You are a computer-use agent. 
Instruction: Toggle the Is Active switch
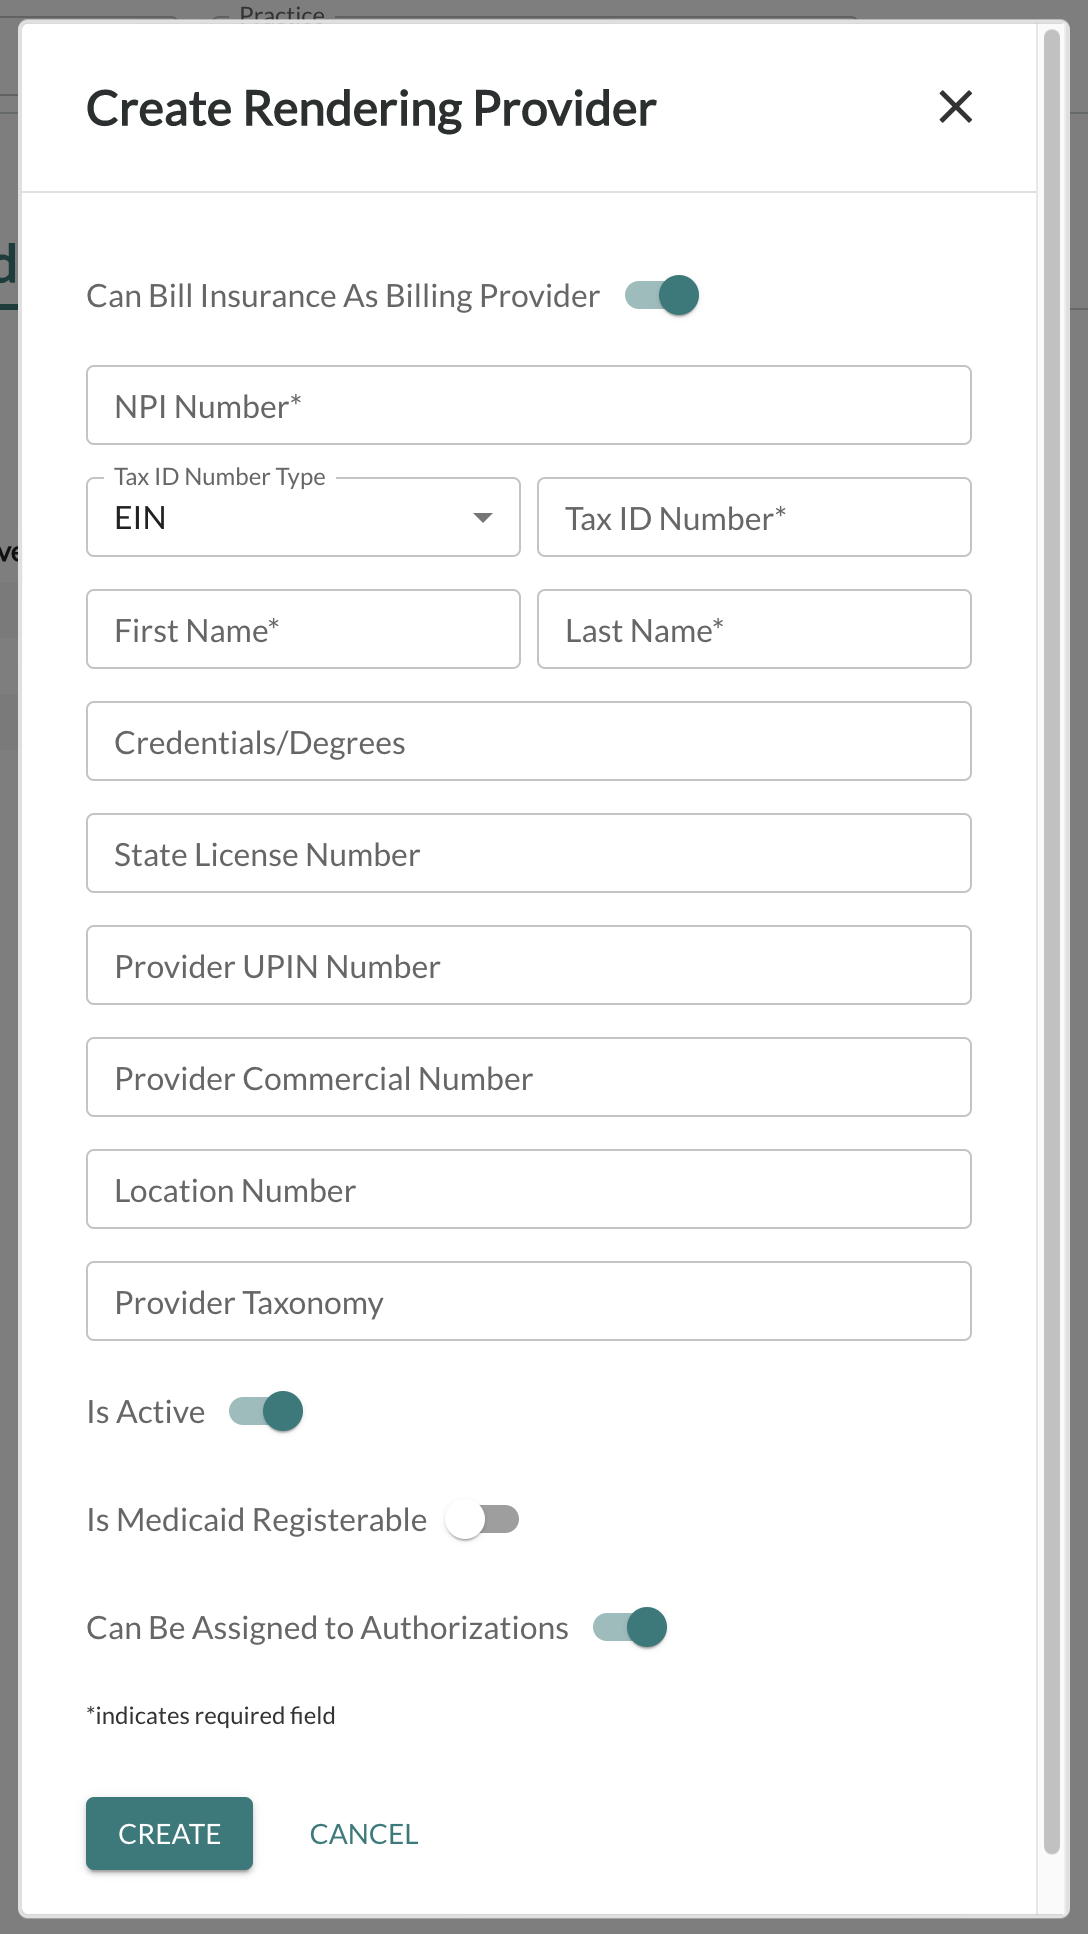click(266, 1412)
